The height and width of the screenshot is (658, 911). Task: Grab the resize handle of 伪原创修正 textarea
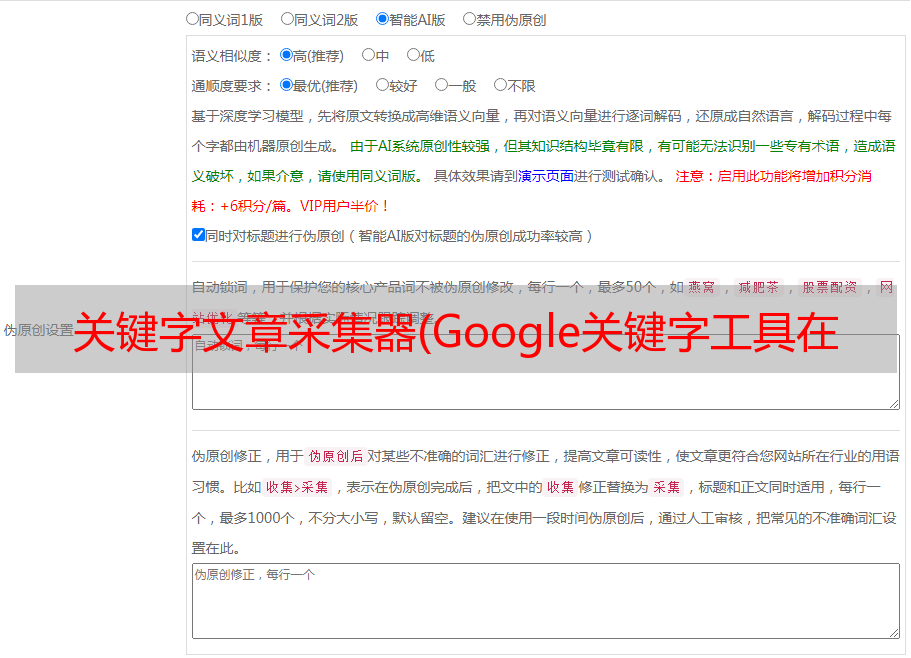point(894,633)
